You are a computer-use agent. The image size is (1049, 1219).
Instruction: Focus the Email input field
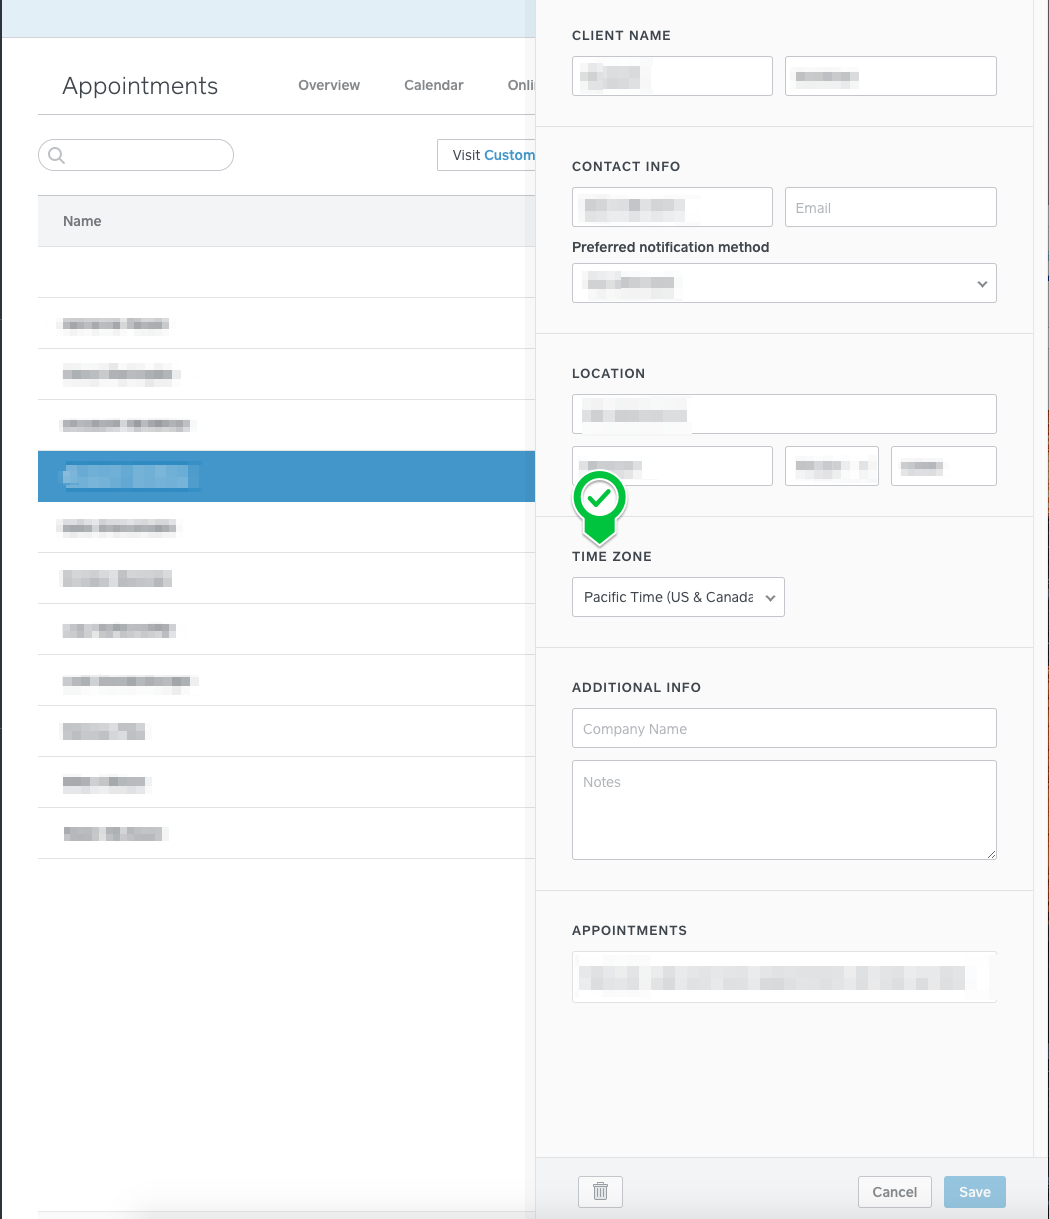point(890,208)
